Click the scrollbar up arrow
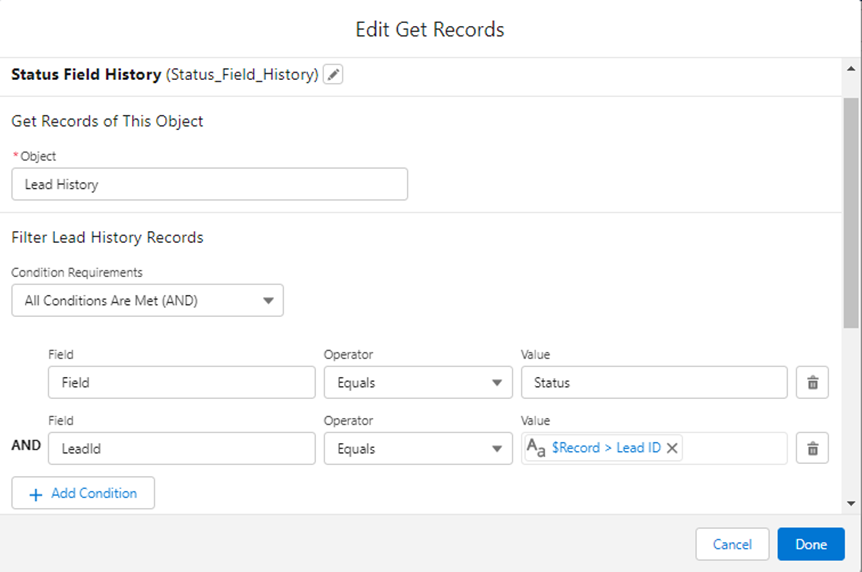Screen dimensions: 862x572 pyautogui.click(x=851, y=69)
